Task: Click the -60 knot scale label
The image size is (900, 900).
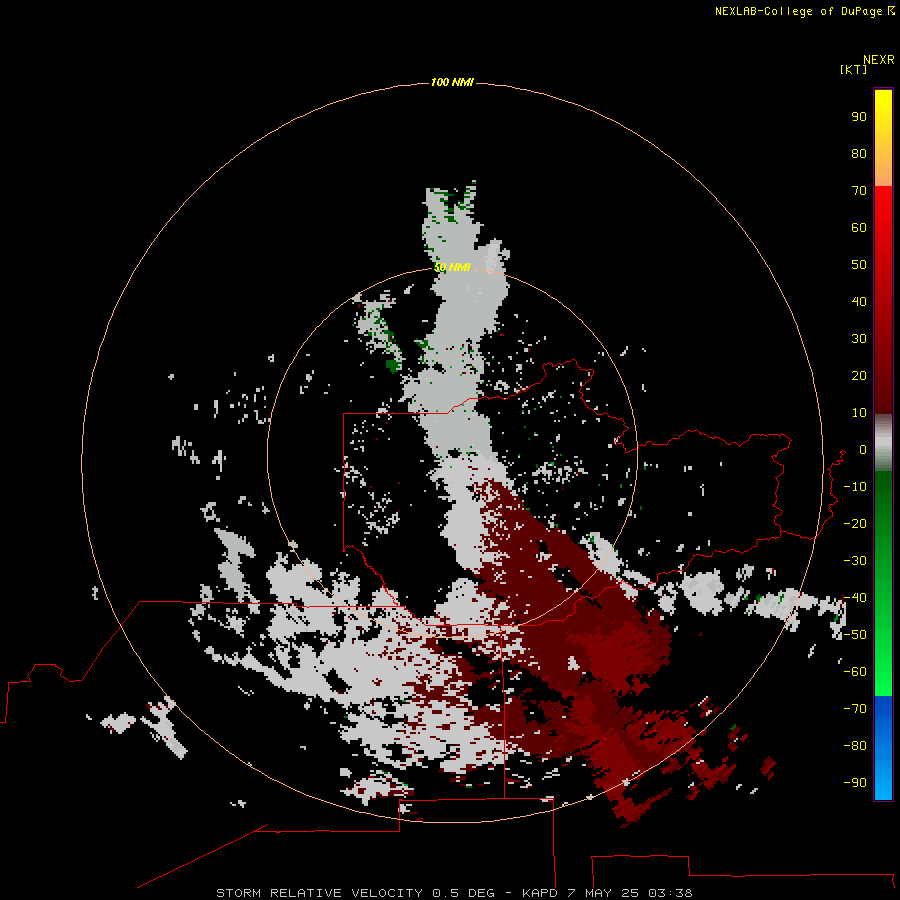Action: 855,672
